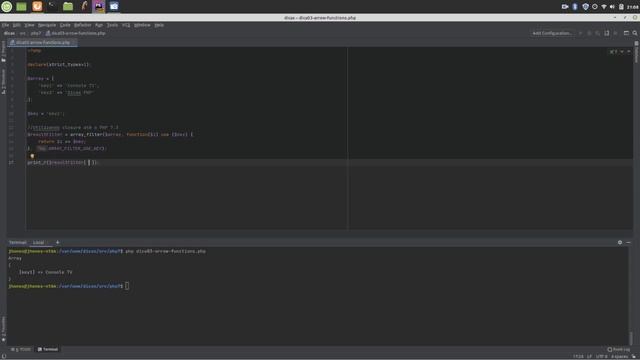Open the Structure tool window sidebar tab
The image size is (640, 360).
click(x=3, y=82)
